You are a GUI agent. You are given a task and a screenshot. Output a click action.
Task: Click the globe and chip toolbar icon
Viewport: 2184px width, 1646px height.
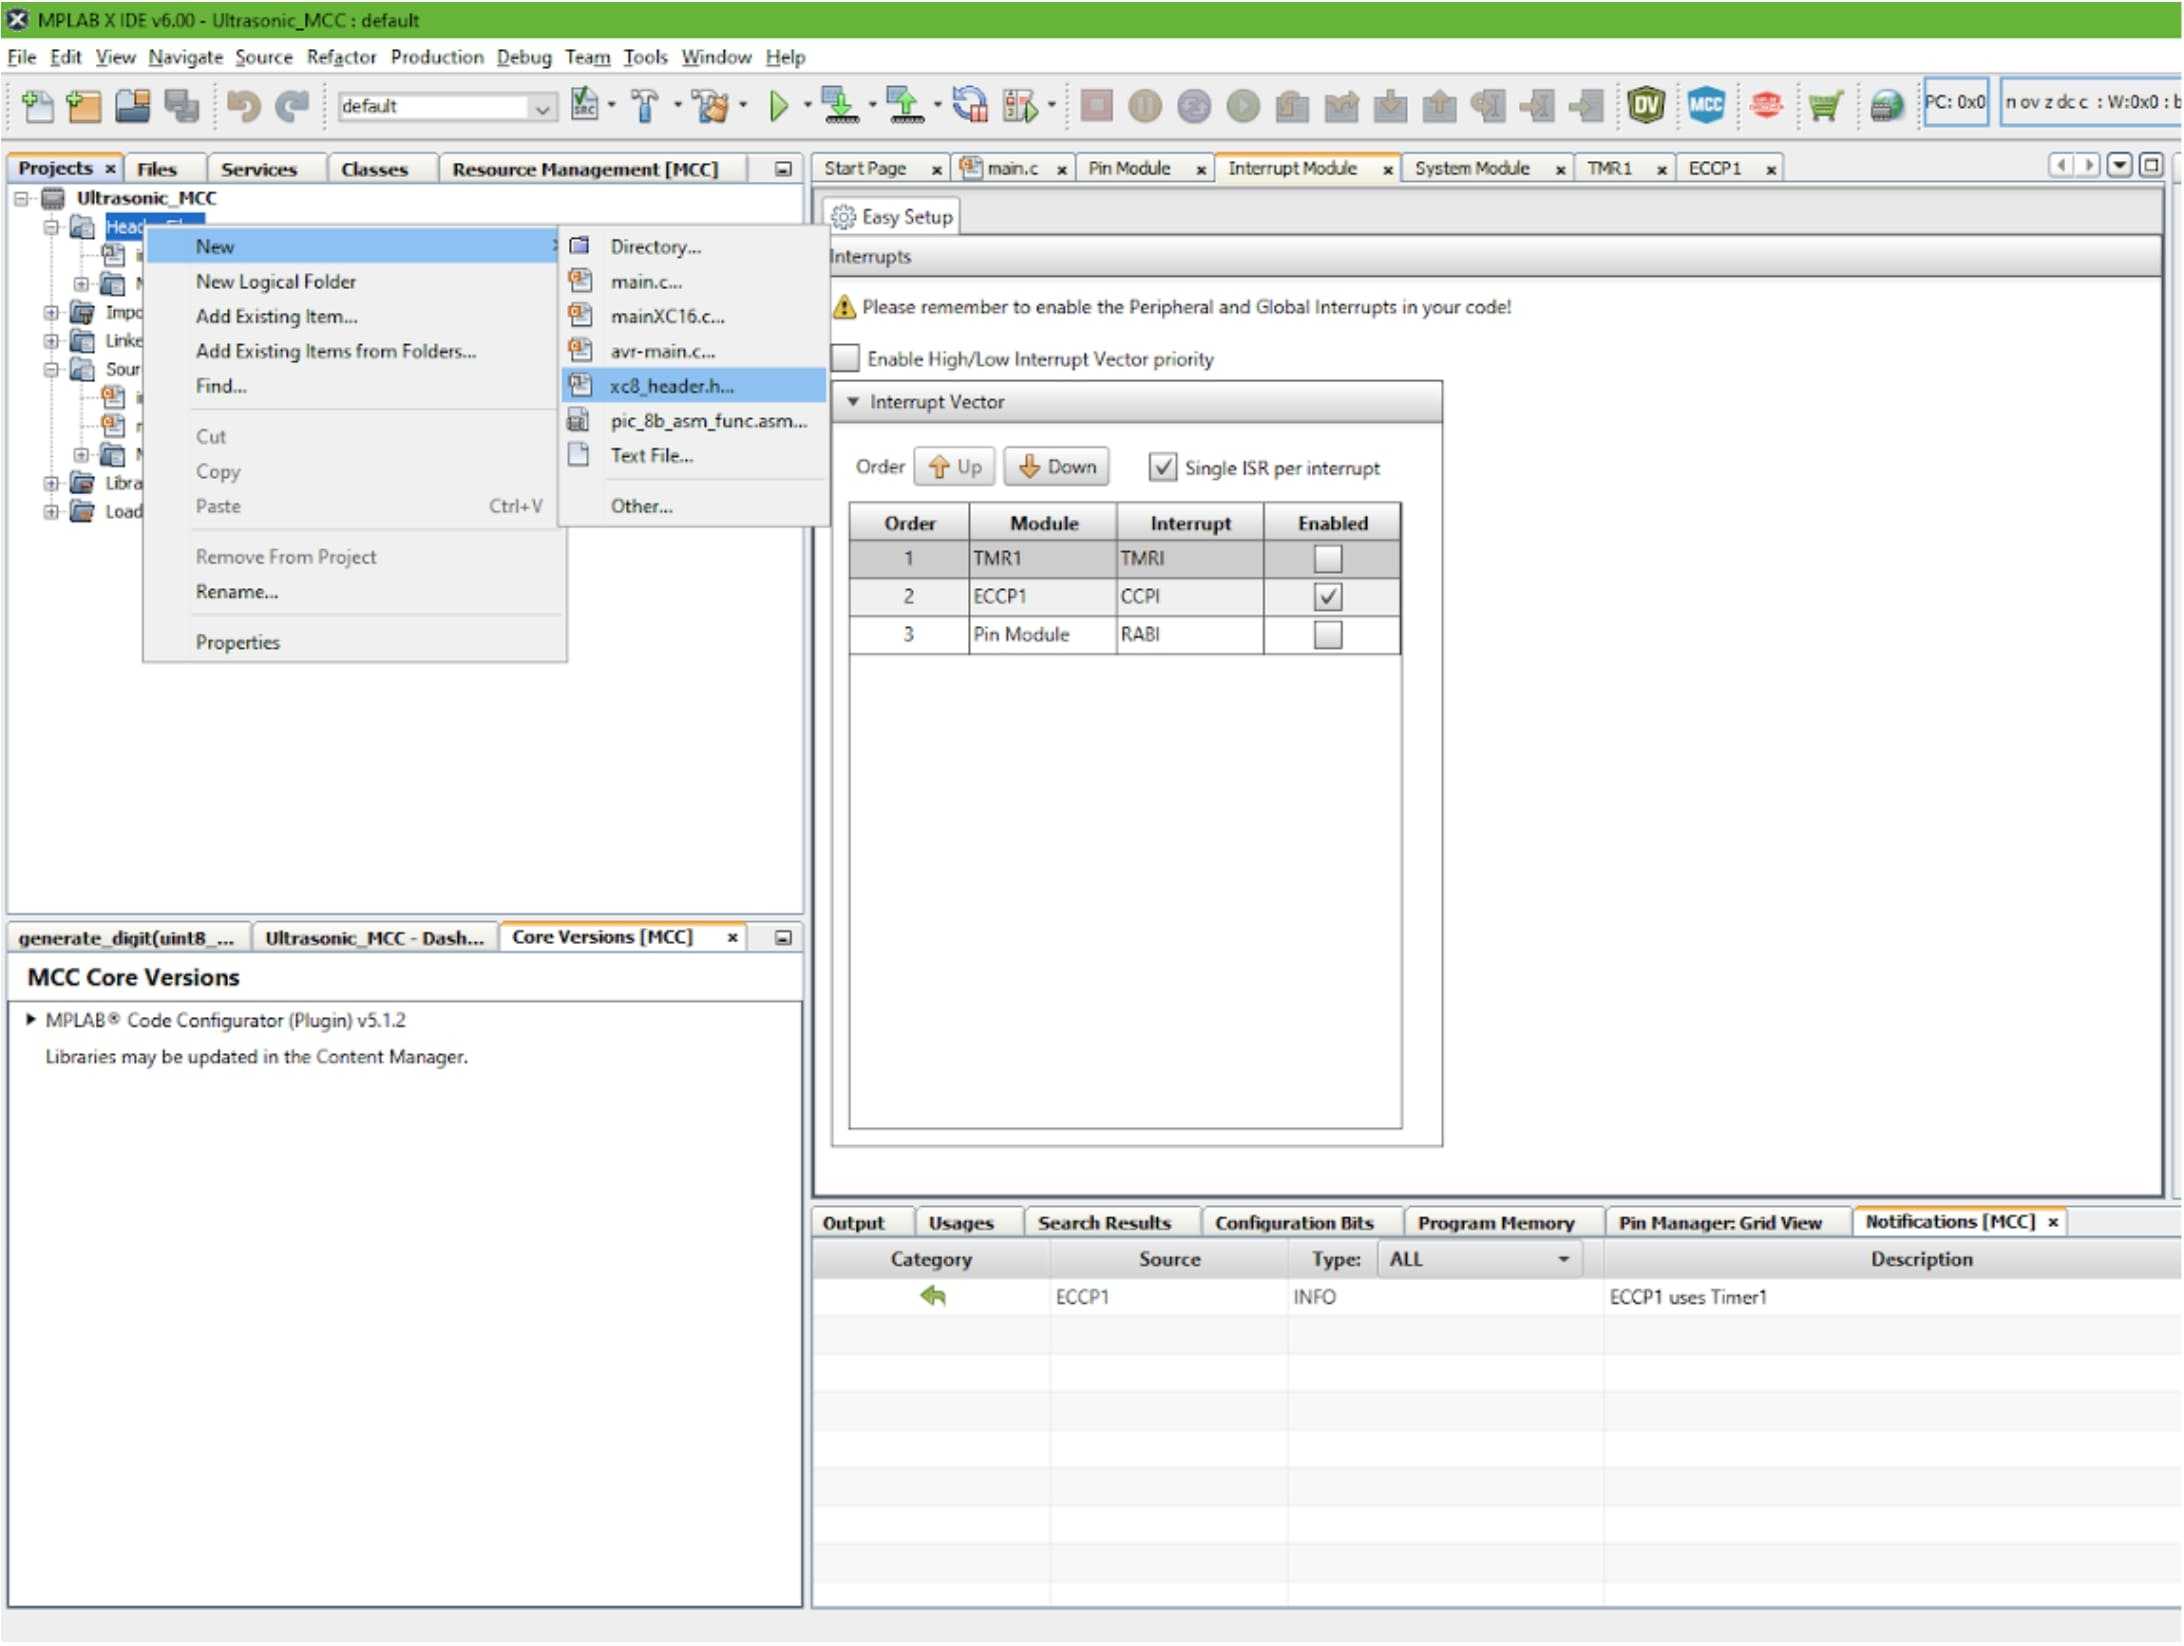[x=1886, y=104]
